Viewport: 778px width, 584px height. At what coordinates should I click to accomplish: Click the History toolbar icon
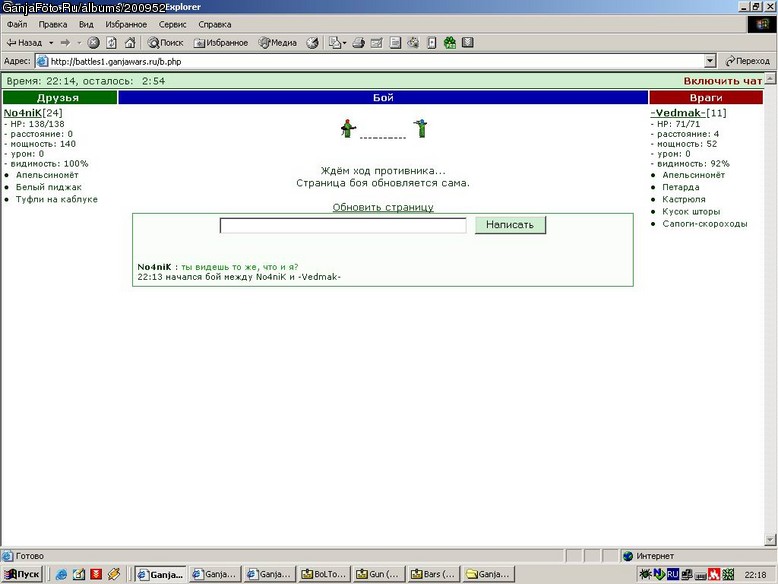coord(312,43)
